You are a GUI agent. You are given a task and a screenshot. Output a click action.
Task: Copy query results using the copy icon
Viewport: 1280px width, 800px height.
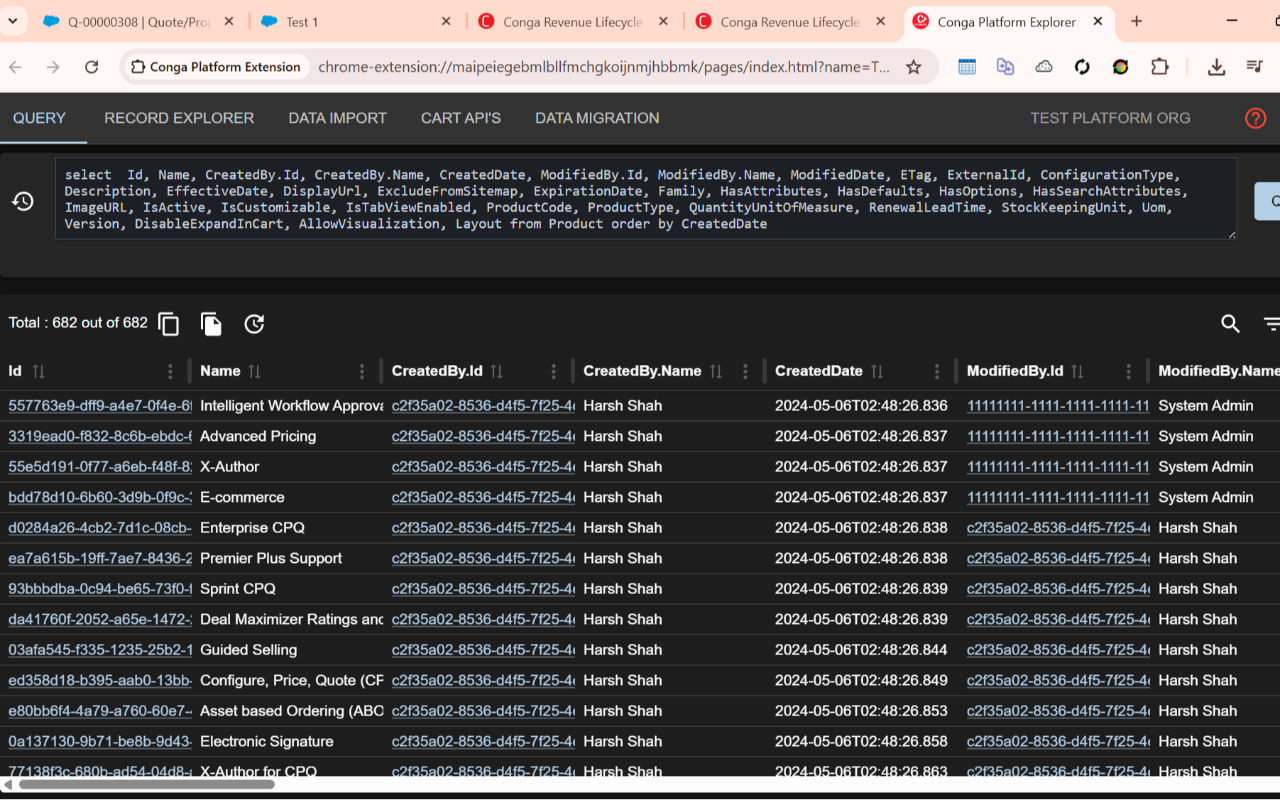click(168, 324)
